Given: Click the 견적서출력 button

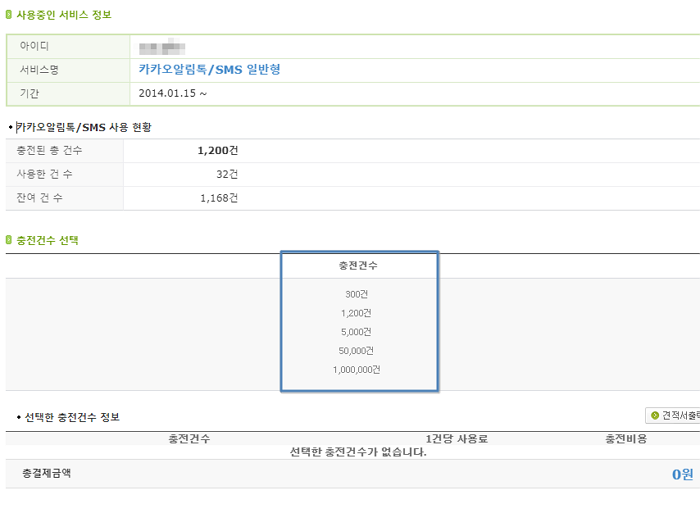Looking at the screenshot, I should point(673,415).
